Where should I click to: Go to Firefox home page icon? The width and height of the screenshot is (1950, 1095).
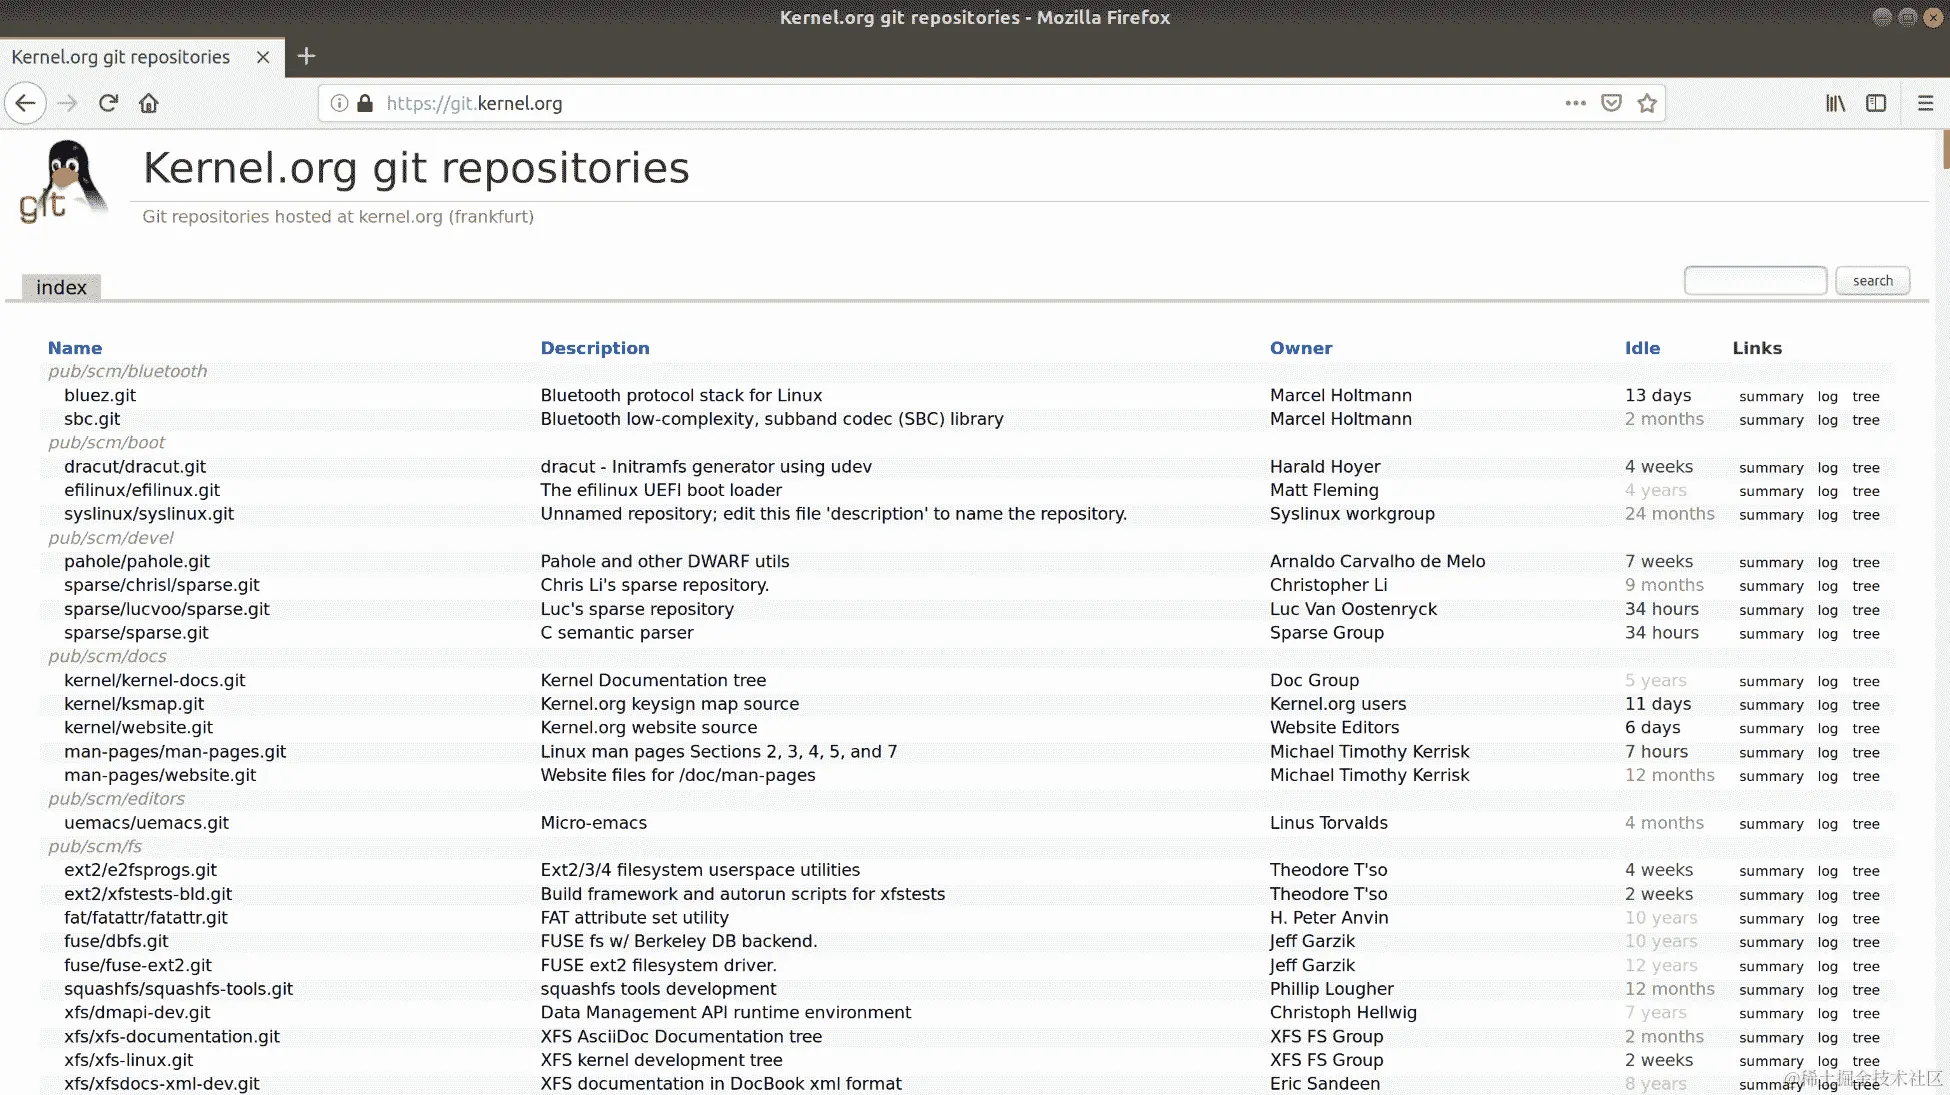pos(149,103)
